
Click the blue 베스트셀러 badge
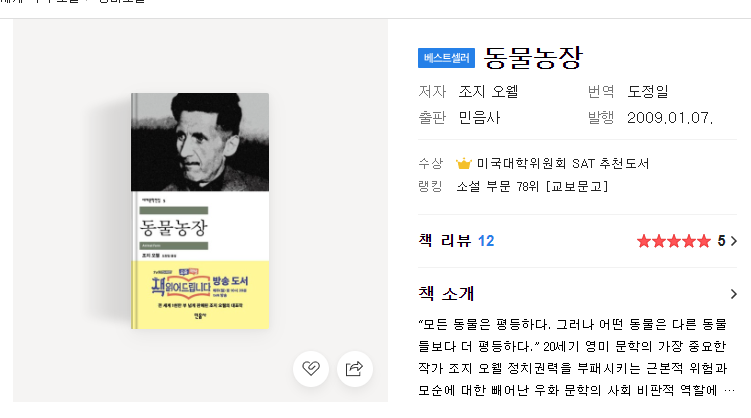(446, 57)
